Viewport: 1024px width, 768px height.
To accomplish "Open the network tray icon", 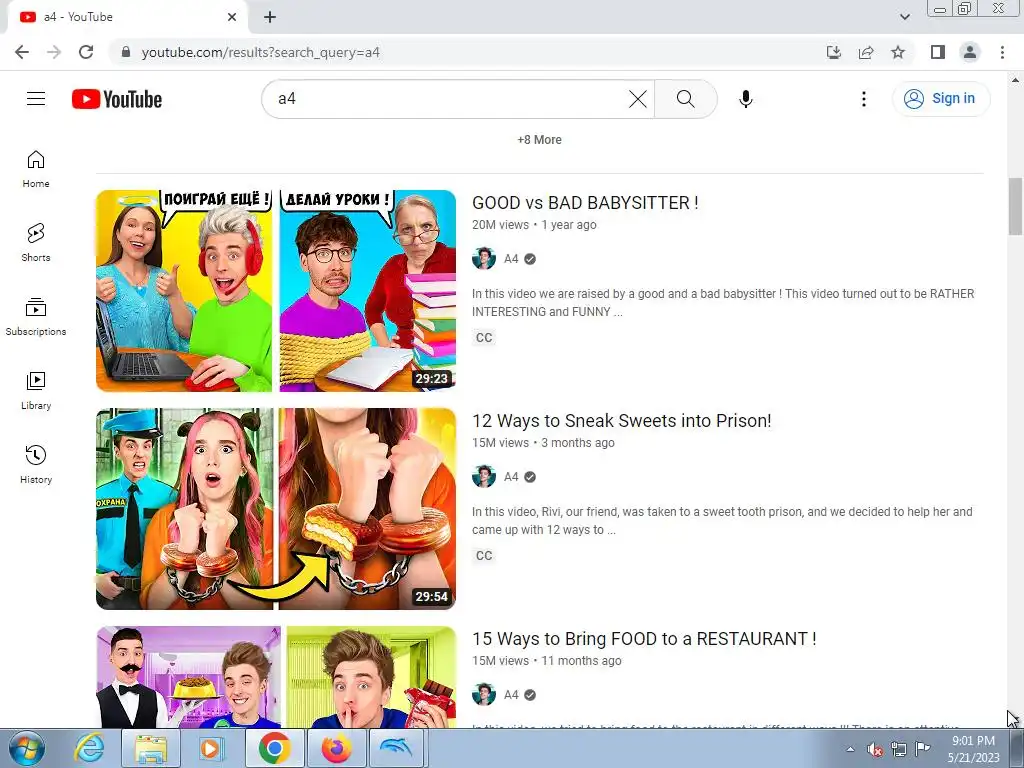I will tap(899, 749).
